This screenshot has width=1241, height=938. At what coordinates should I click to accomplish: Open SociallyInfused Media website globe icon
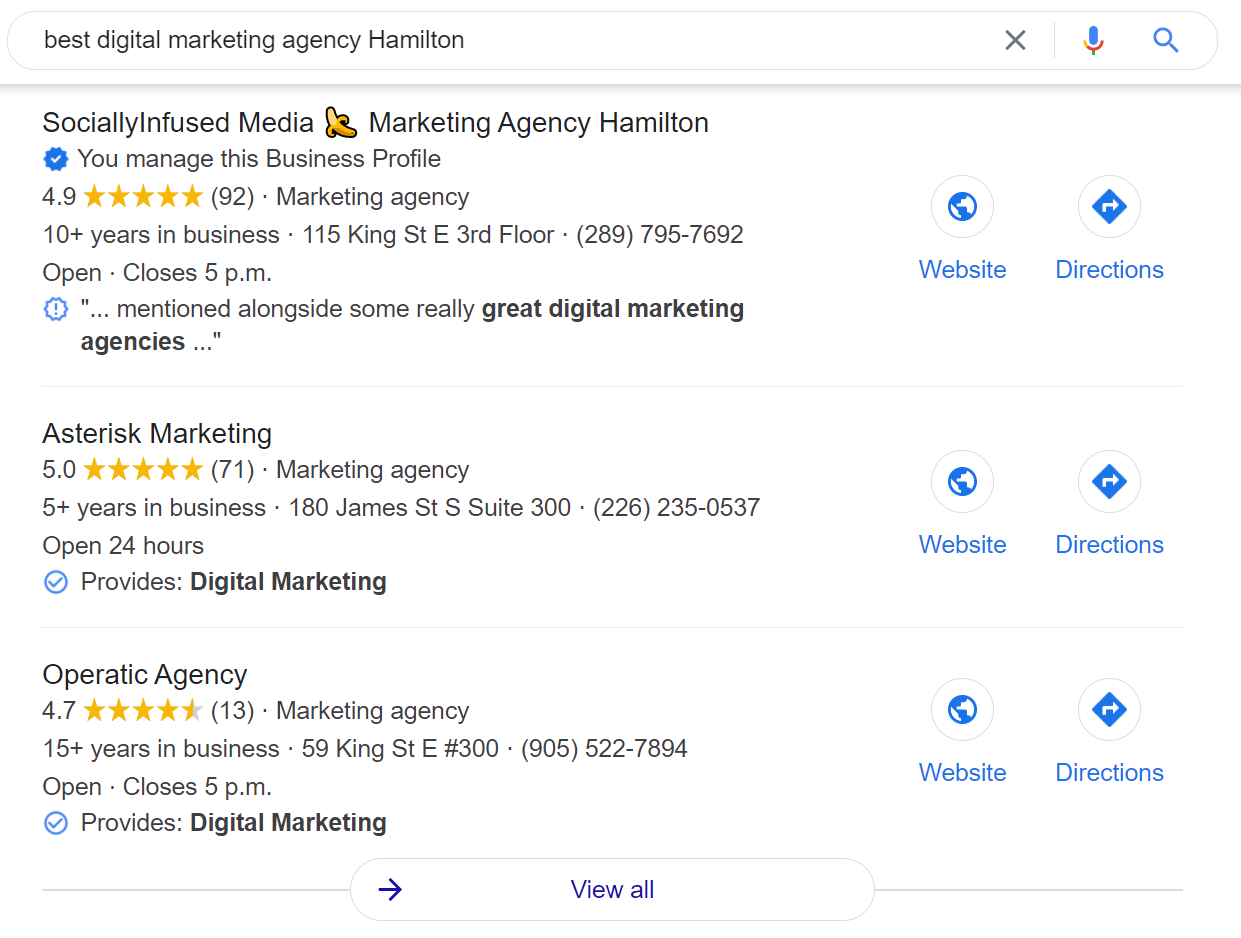click(x=962, y=207)
